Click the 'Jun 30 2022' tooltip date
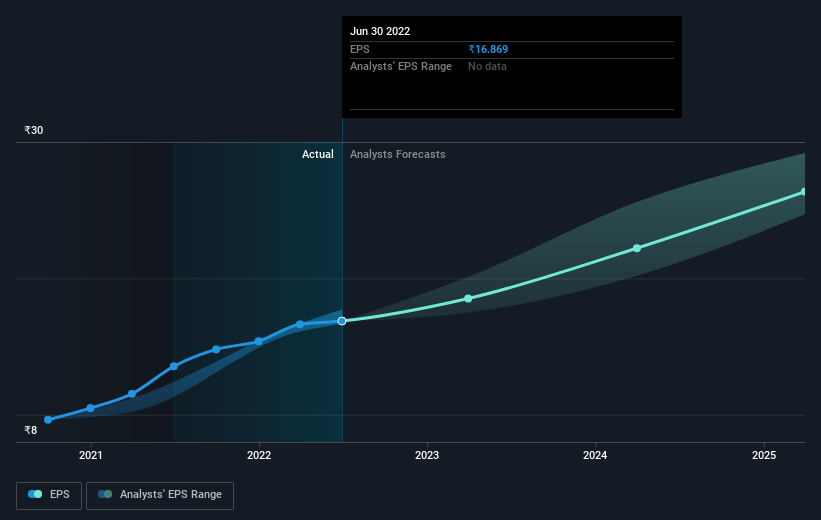The height and width of the screenshot is (520, 821). pyautogui.click(x=380, y=31)
